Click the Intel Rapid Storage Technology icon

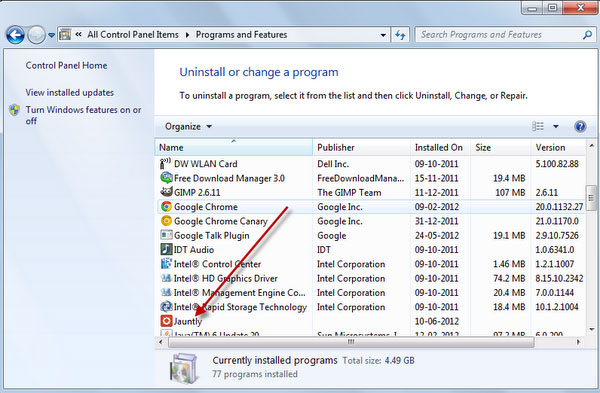166,307
